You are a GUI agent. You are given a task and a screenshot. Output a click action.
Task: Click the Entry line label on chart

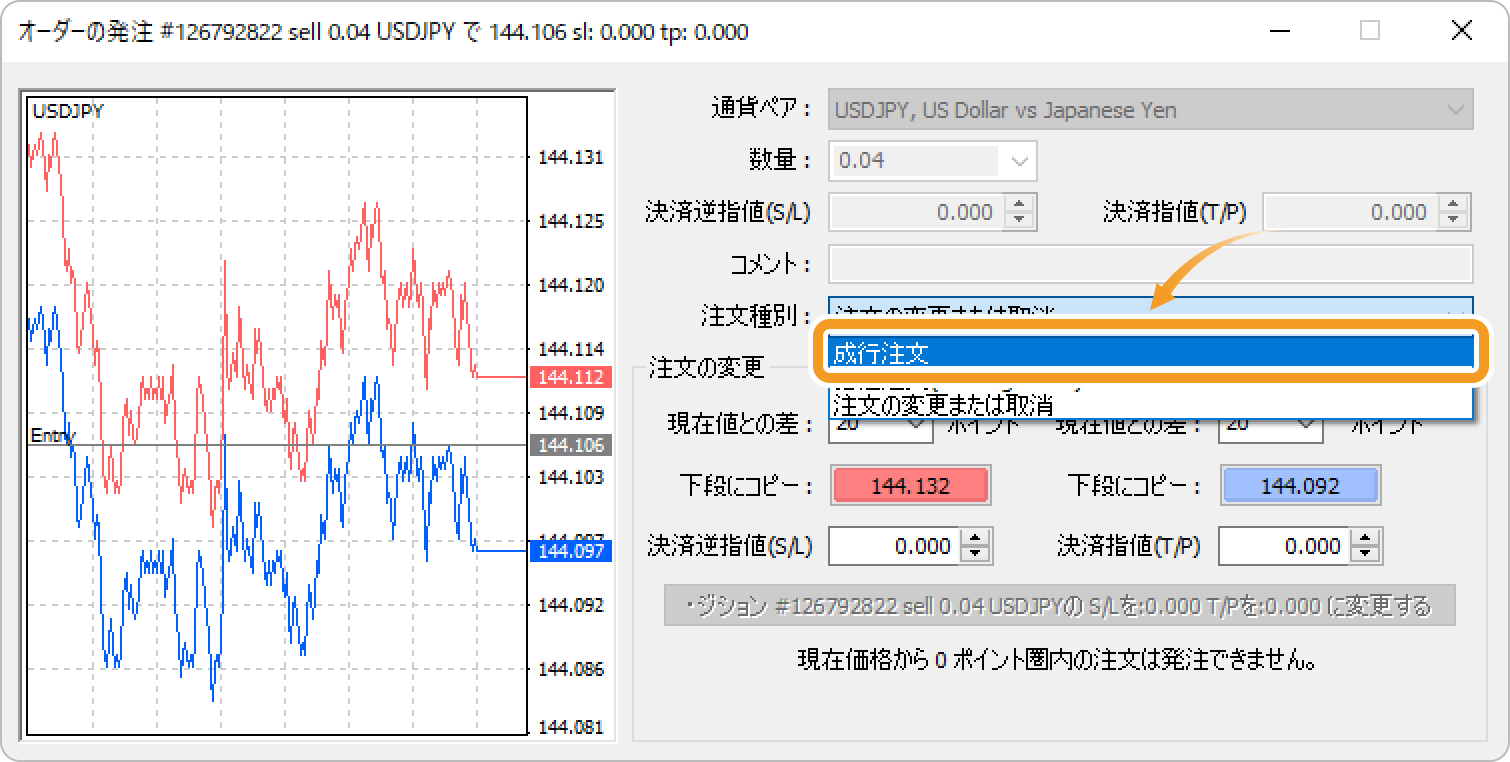tap(53, 436)
